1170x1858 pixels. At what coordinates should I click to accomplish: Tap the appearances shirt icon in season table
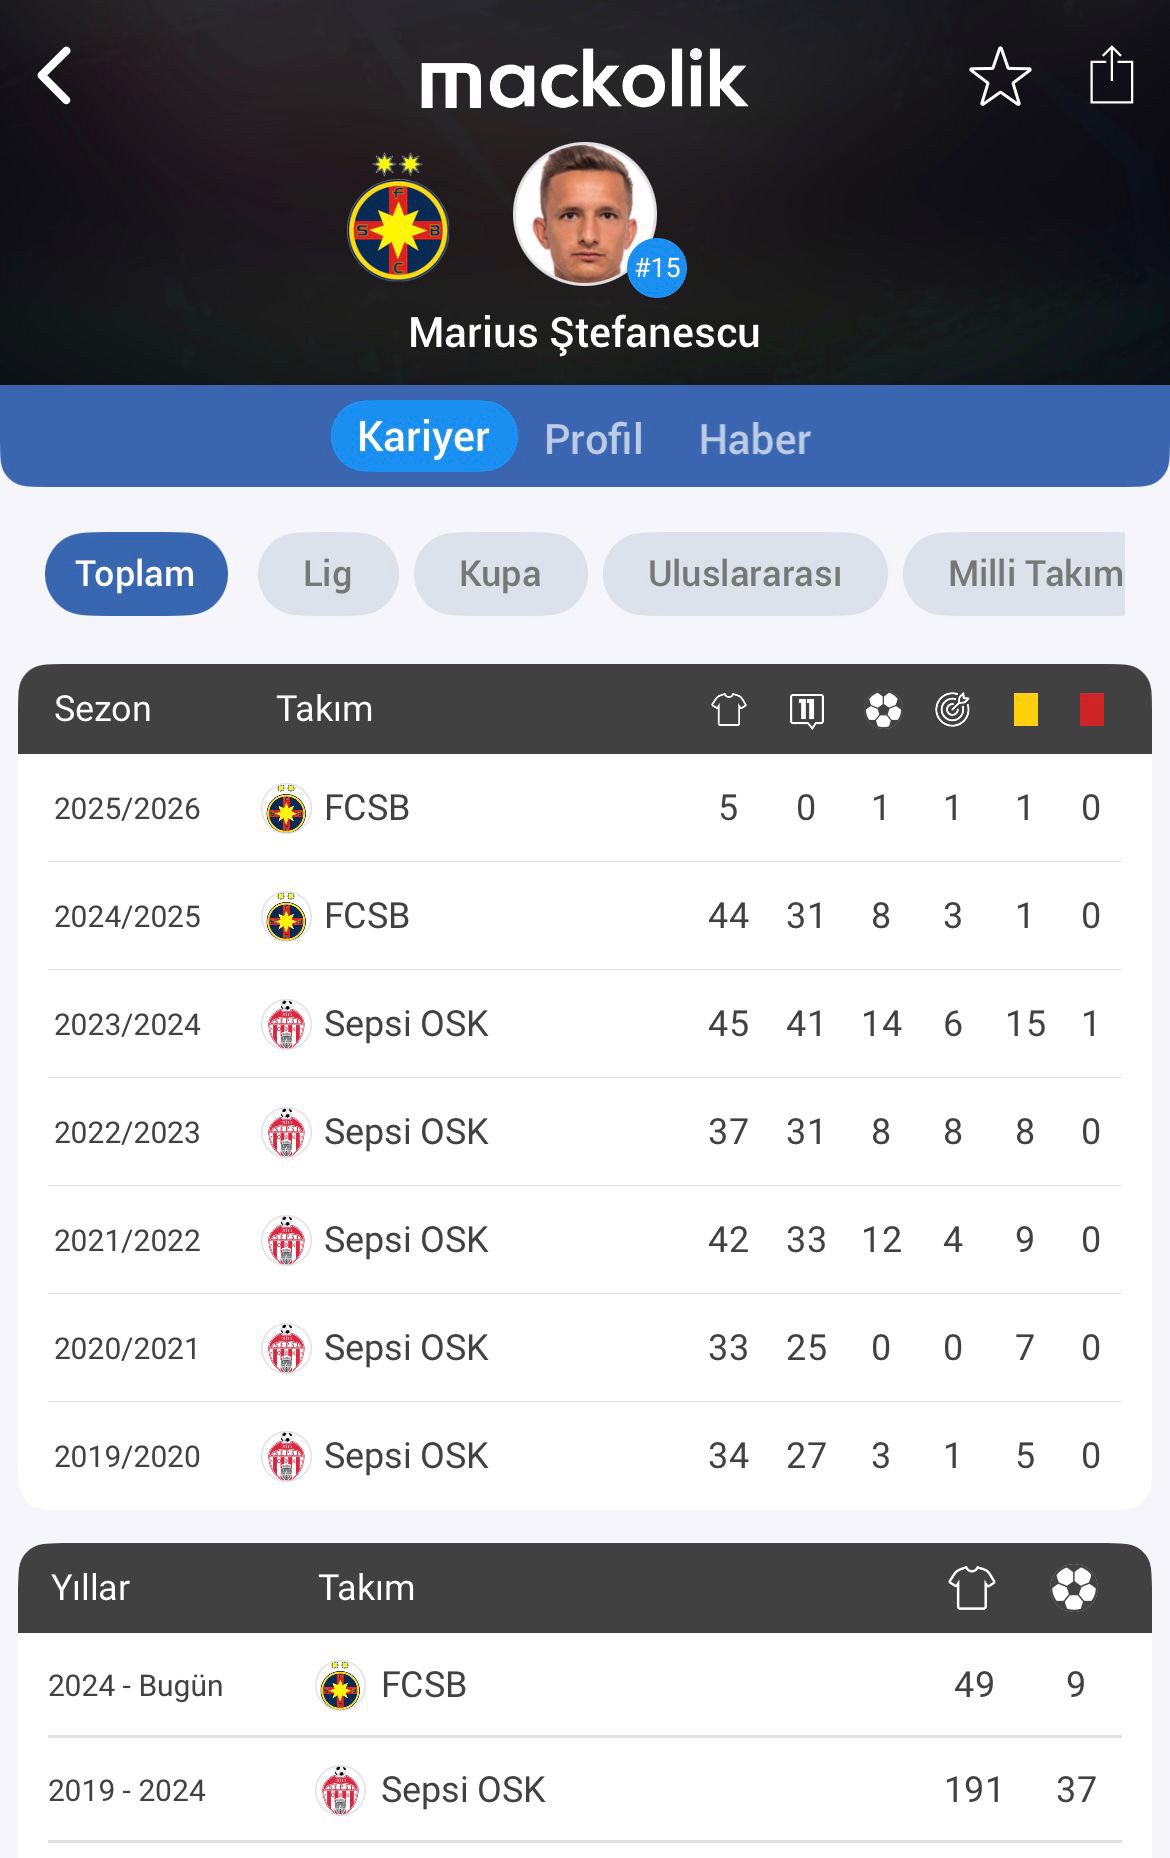[729, 709]
